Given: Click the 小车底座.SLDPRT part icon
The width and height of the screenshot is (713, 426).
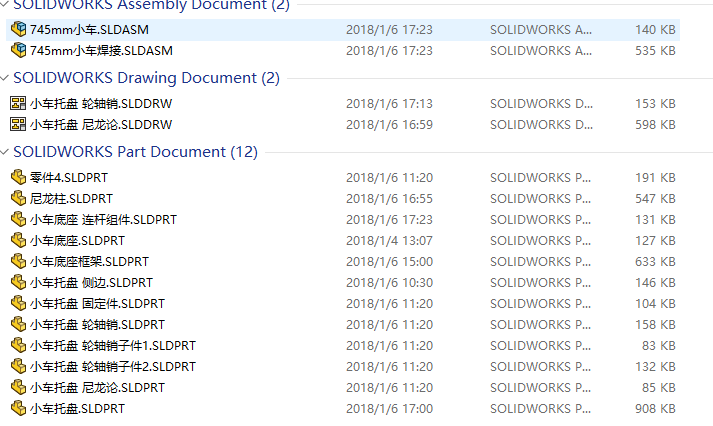Looking at the screenshot, I should click(18, 240).
